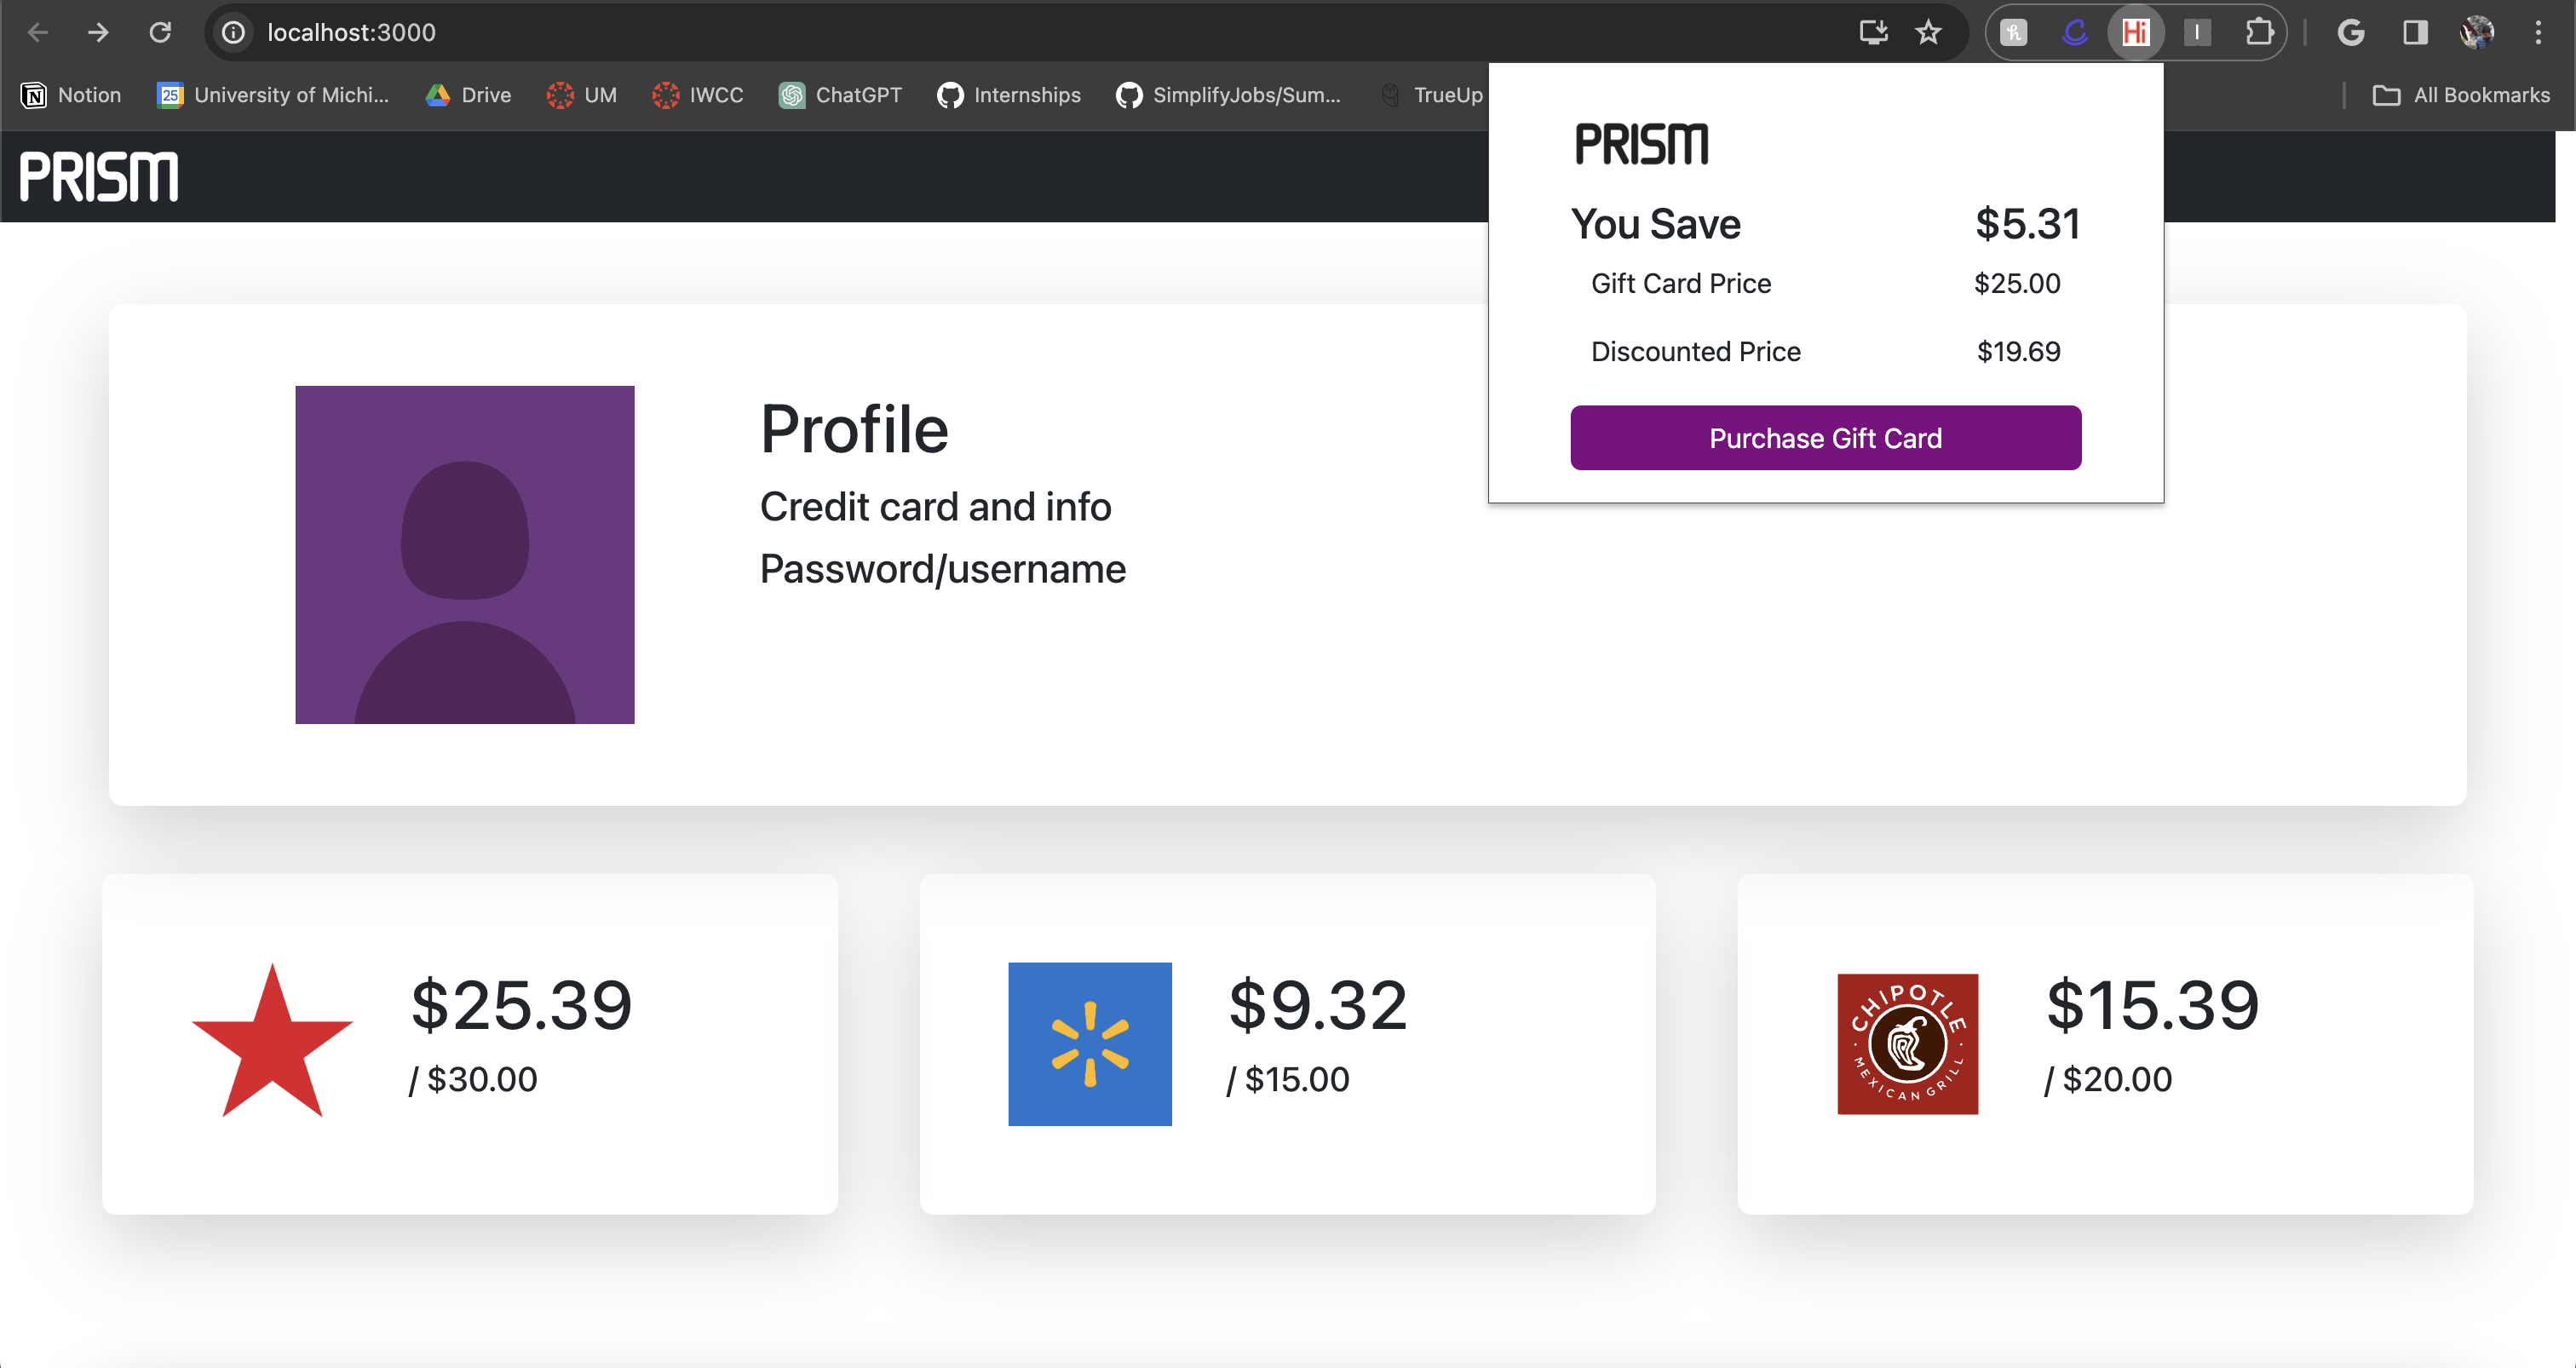This screenshot has width=2576, height=1368.
Task: Bookmark this page with star icon
Action: coord(1928,32)
